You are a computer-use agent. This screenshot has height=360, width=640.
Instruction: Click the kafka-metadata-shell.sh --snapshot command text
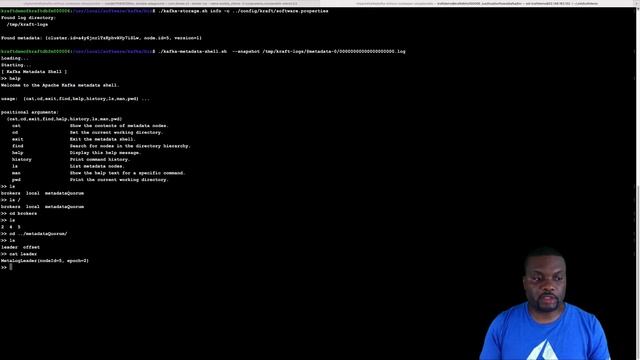(x=282, y=51)
